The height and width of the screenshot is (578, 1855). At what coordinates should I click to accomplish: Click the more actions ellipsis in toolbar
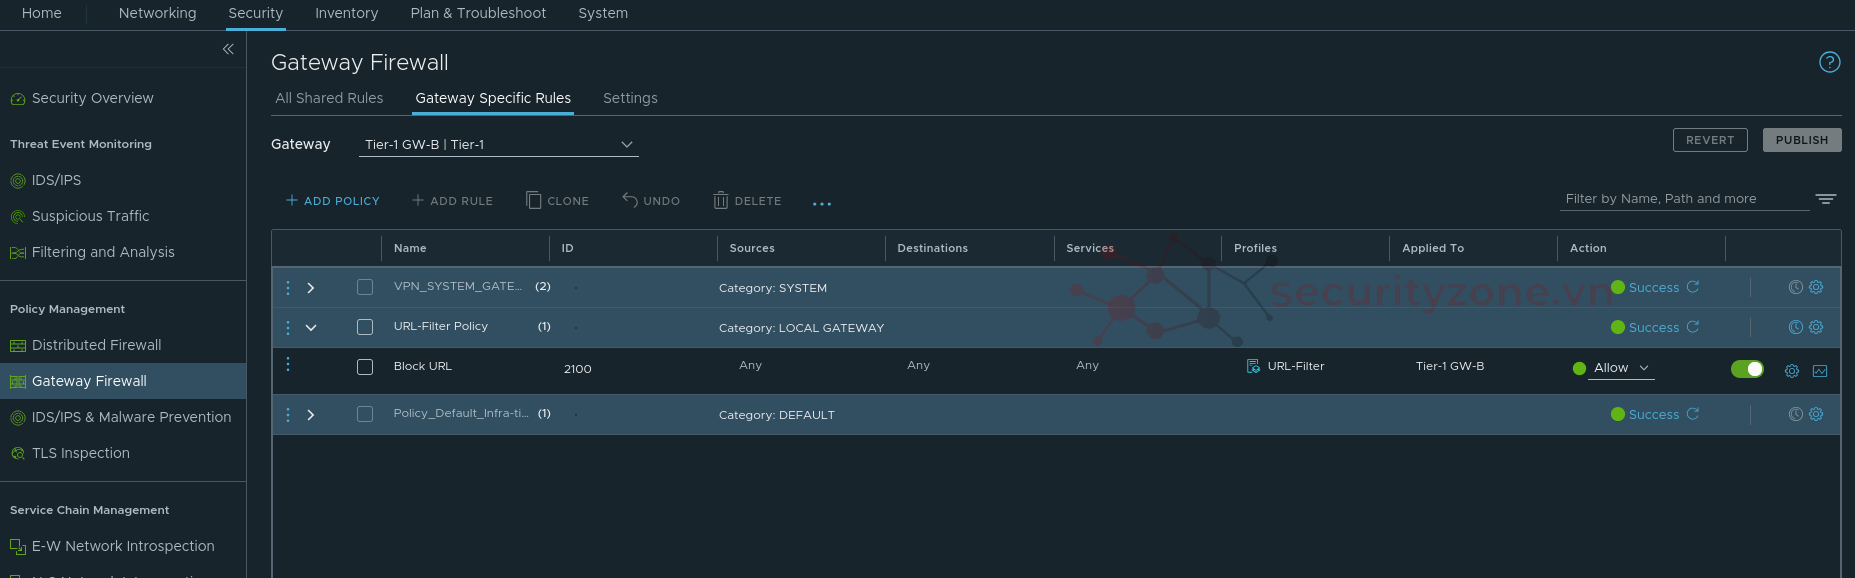tap(821, 203)
